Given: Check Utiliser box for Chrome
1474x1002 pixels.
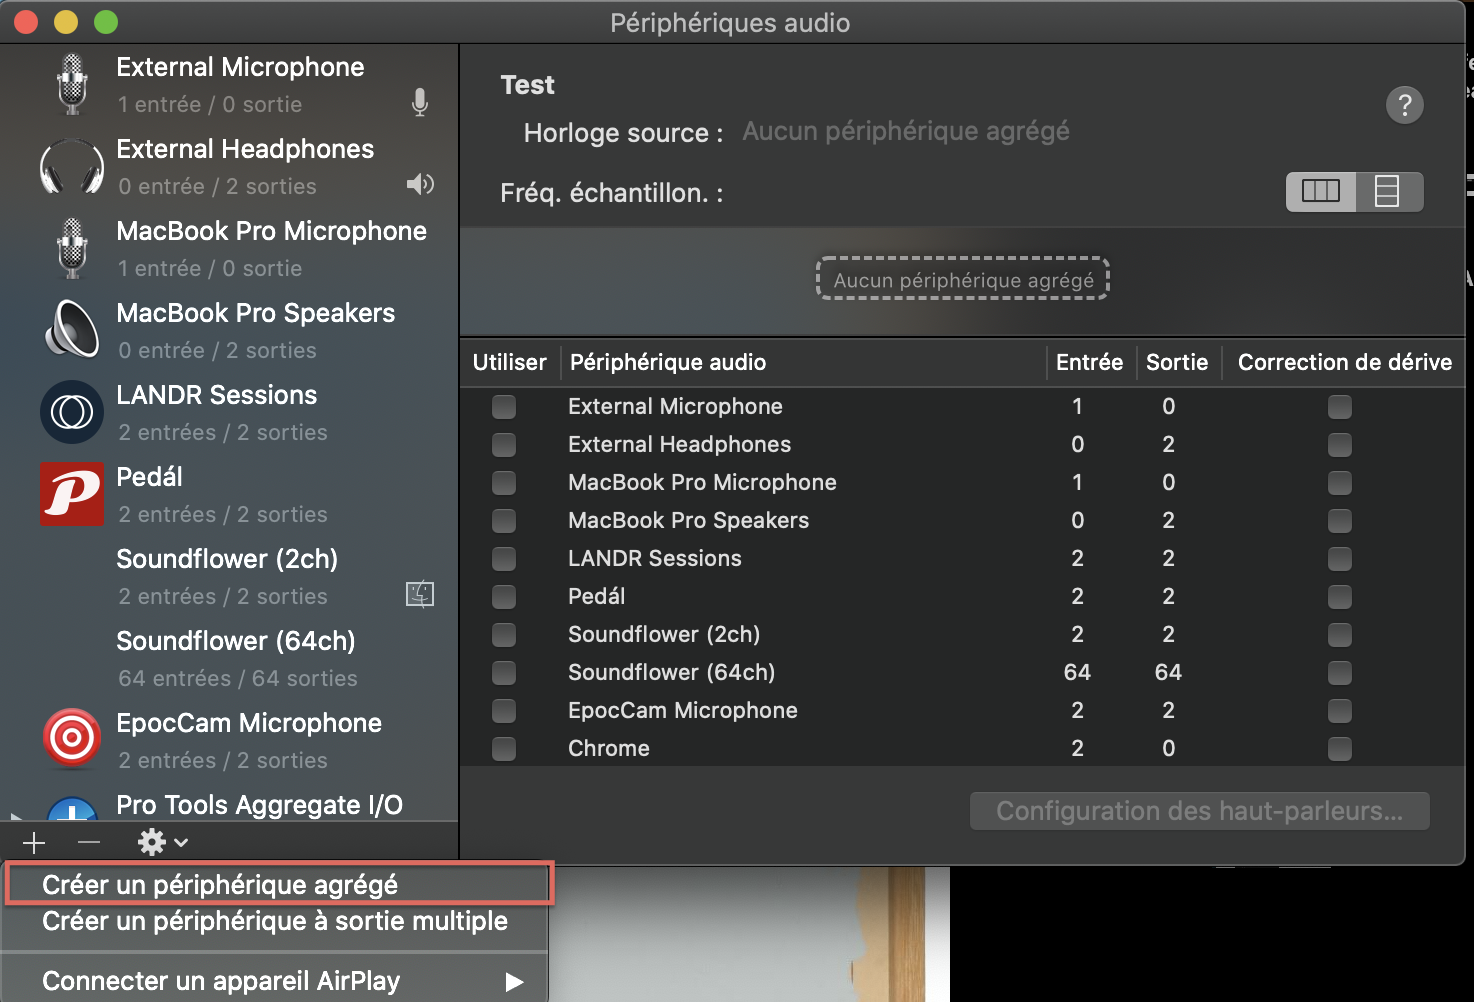Looking at the screenshot, I should point(504,749).
